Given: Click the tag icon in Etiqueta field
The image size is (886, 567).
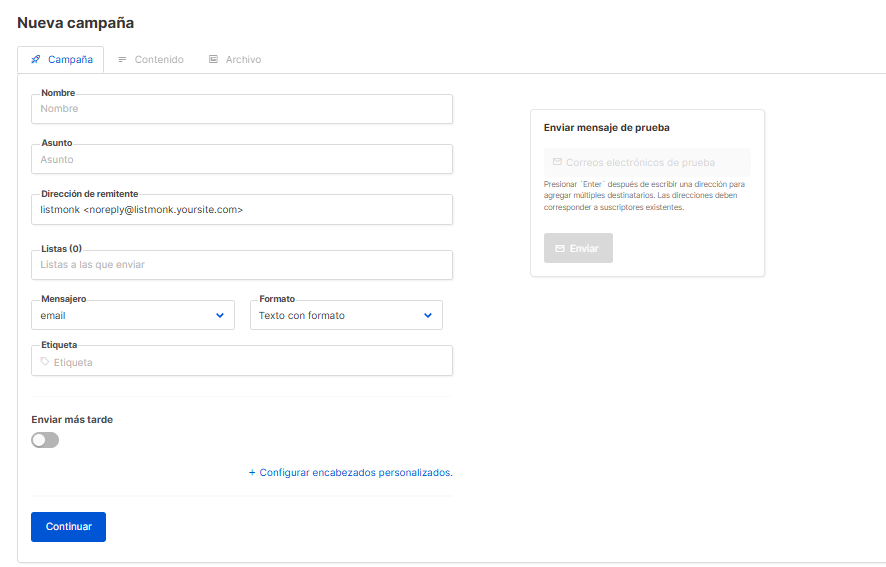Looking at the screenshot, I should (45, 362).
